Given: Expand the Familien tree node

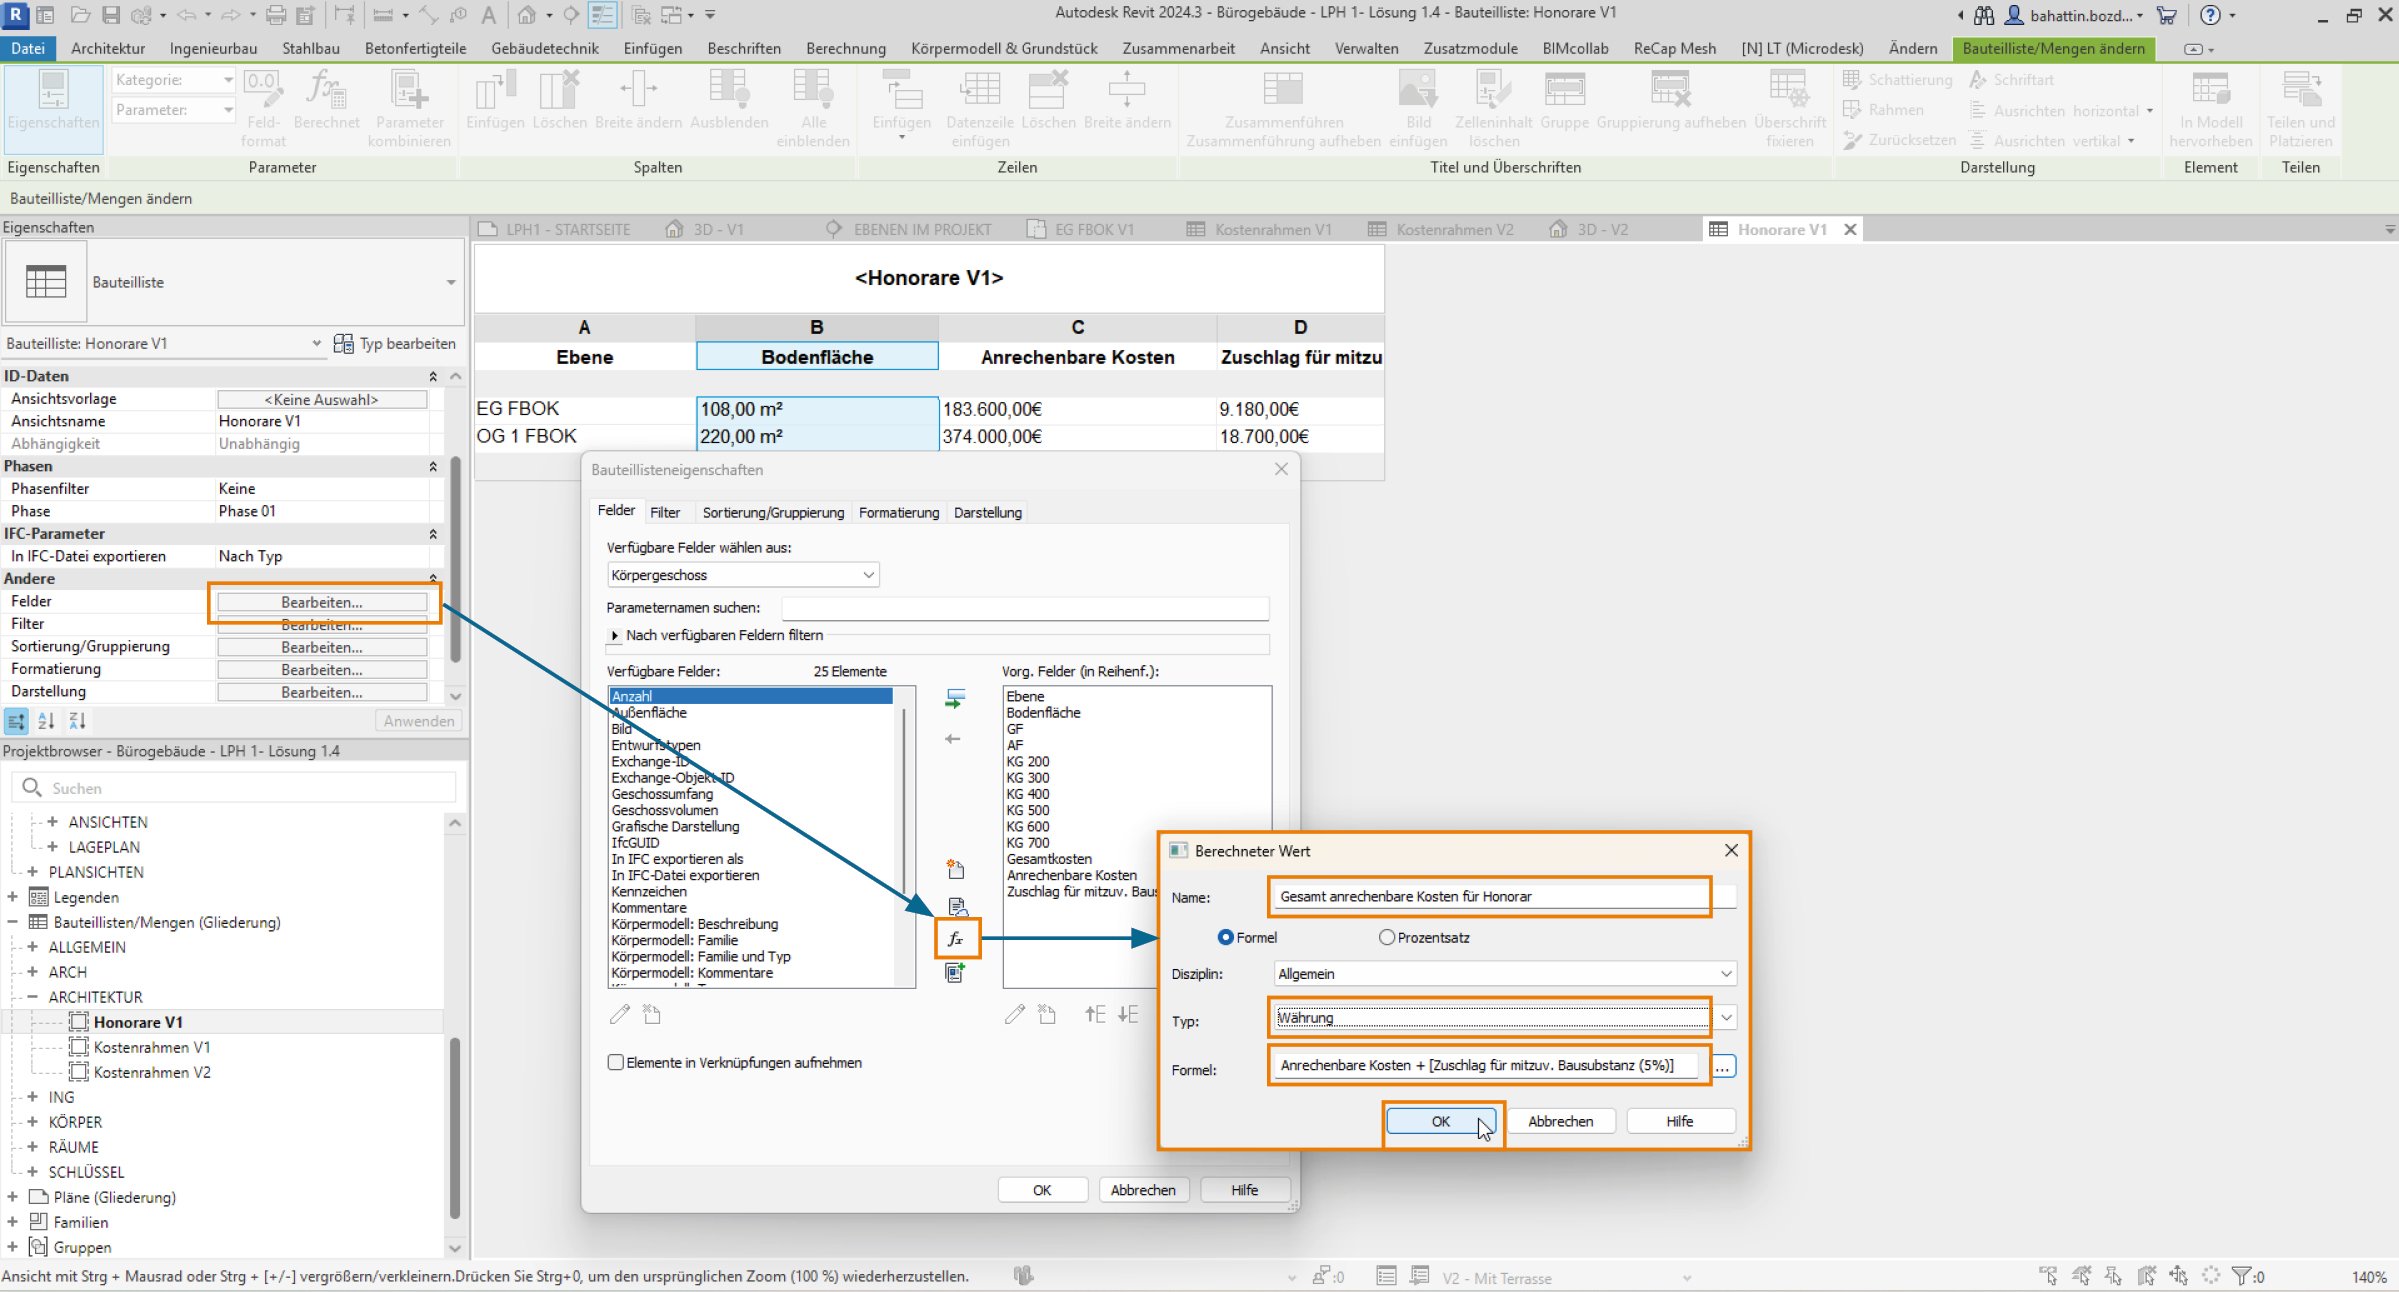Looking at the screenshot, I should pos(12,1222).
